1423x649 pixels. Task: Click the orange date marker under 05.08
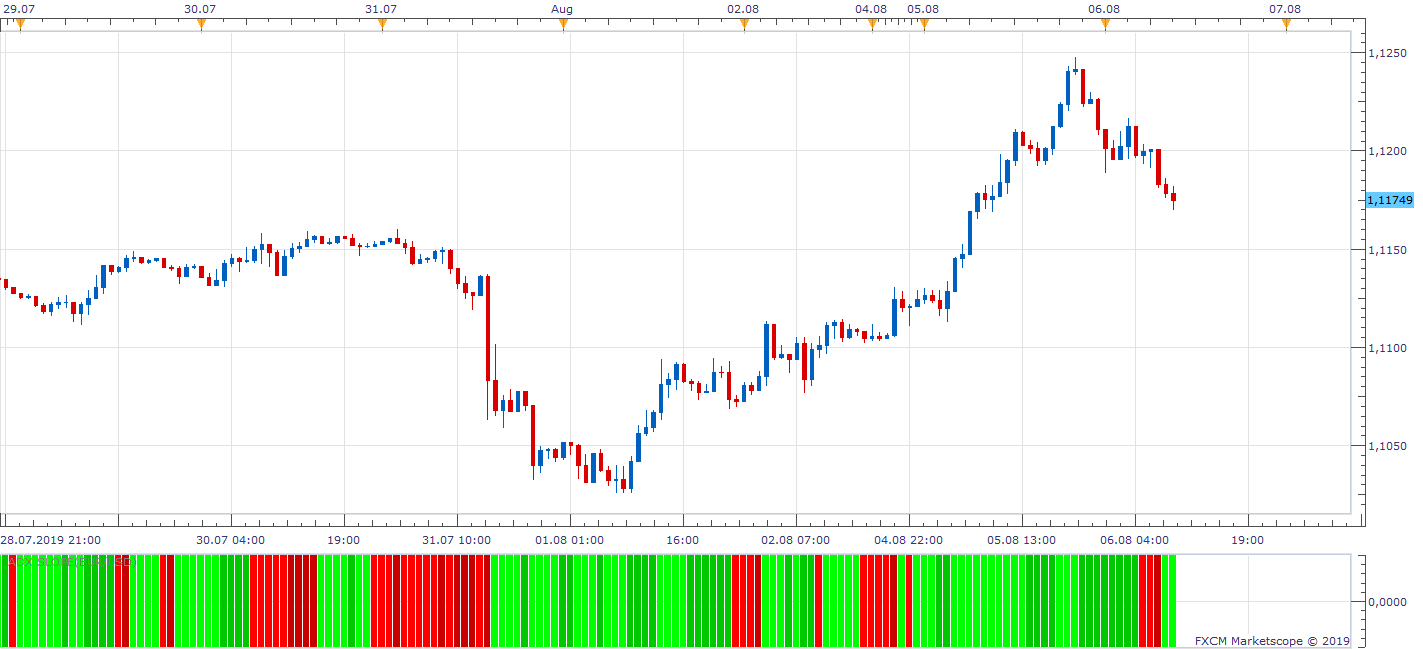tap(924, 24)
